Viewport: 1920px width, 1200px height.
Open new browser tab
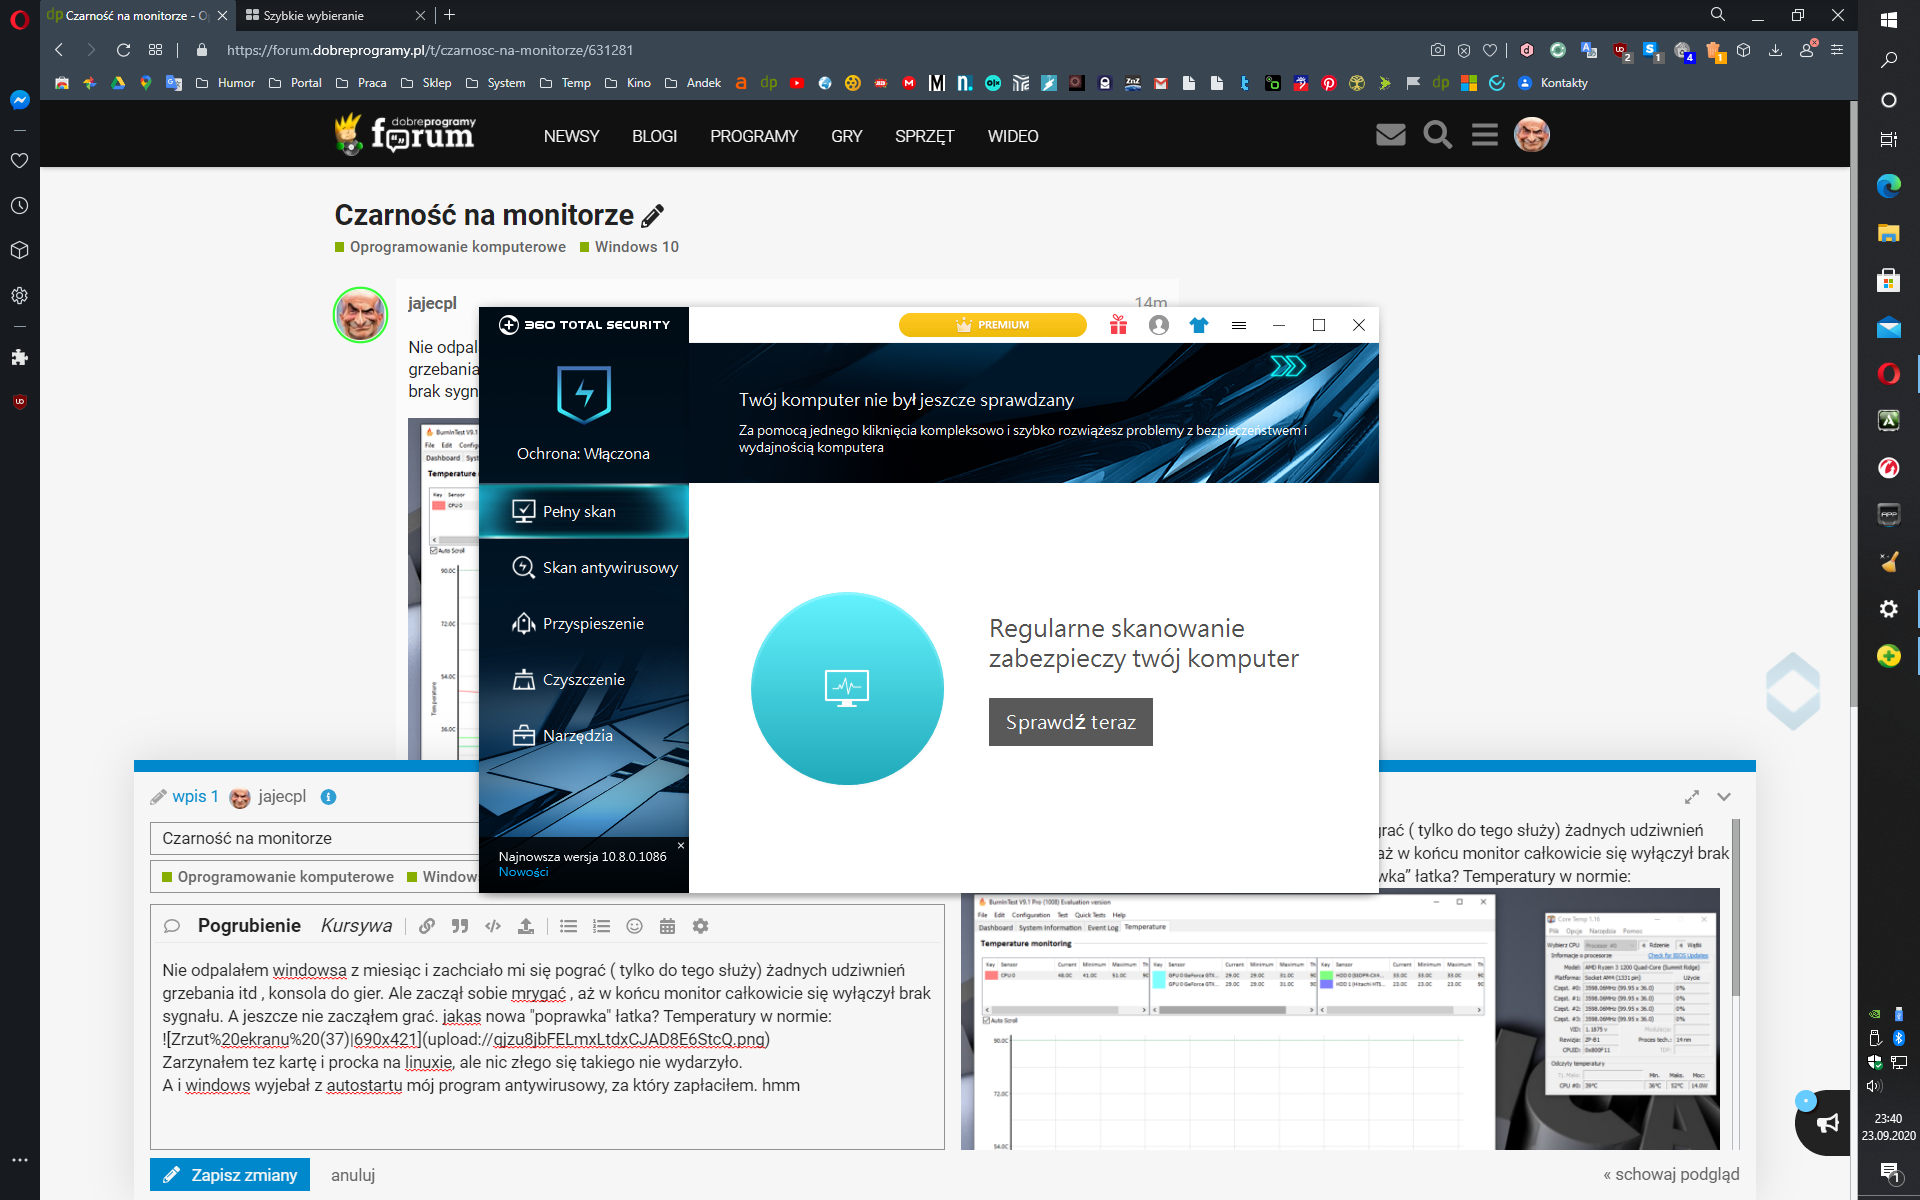pyautogui.click(x=450, y=15)
